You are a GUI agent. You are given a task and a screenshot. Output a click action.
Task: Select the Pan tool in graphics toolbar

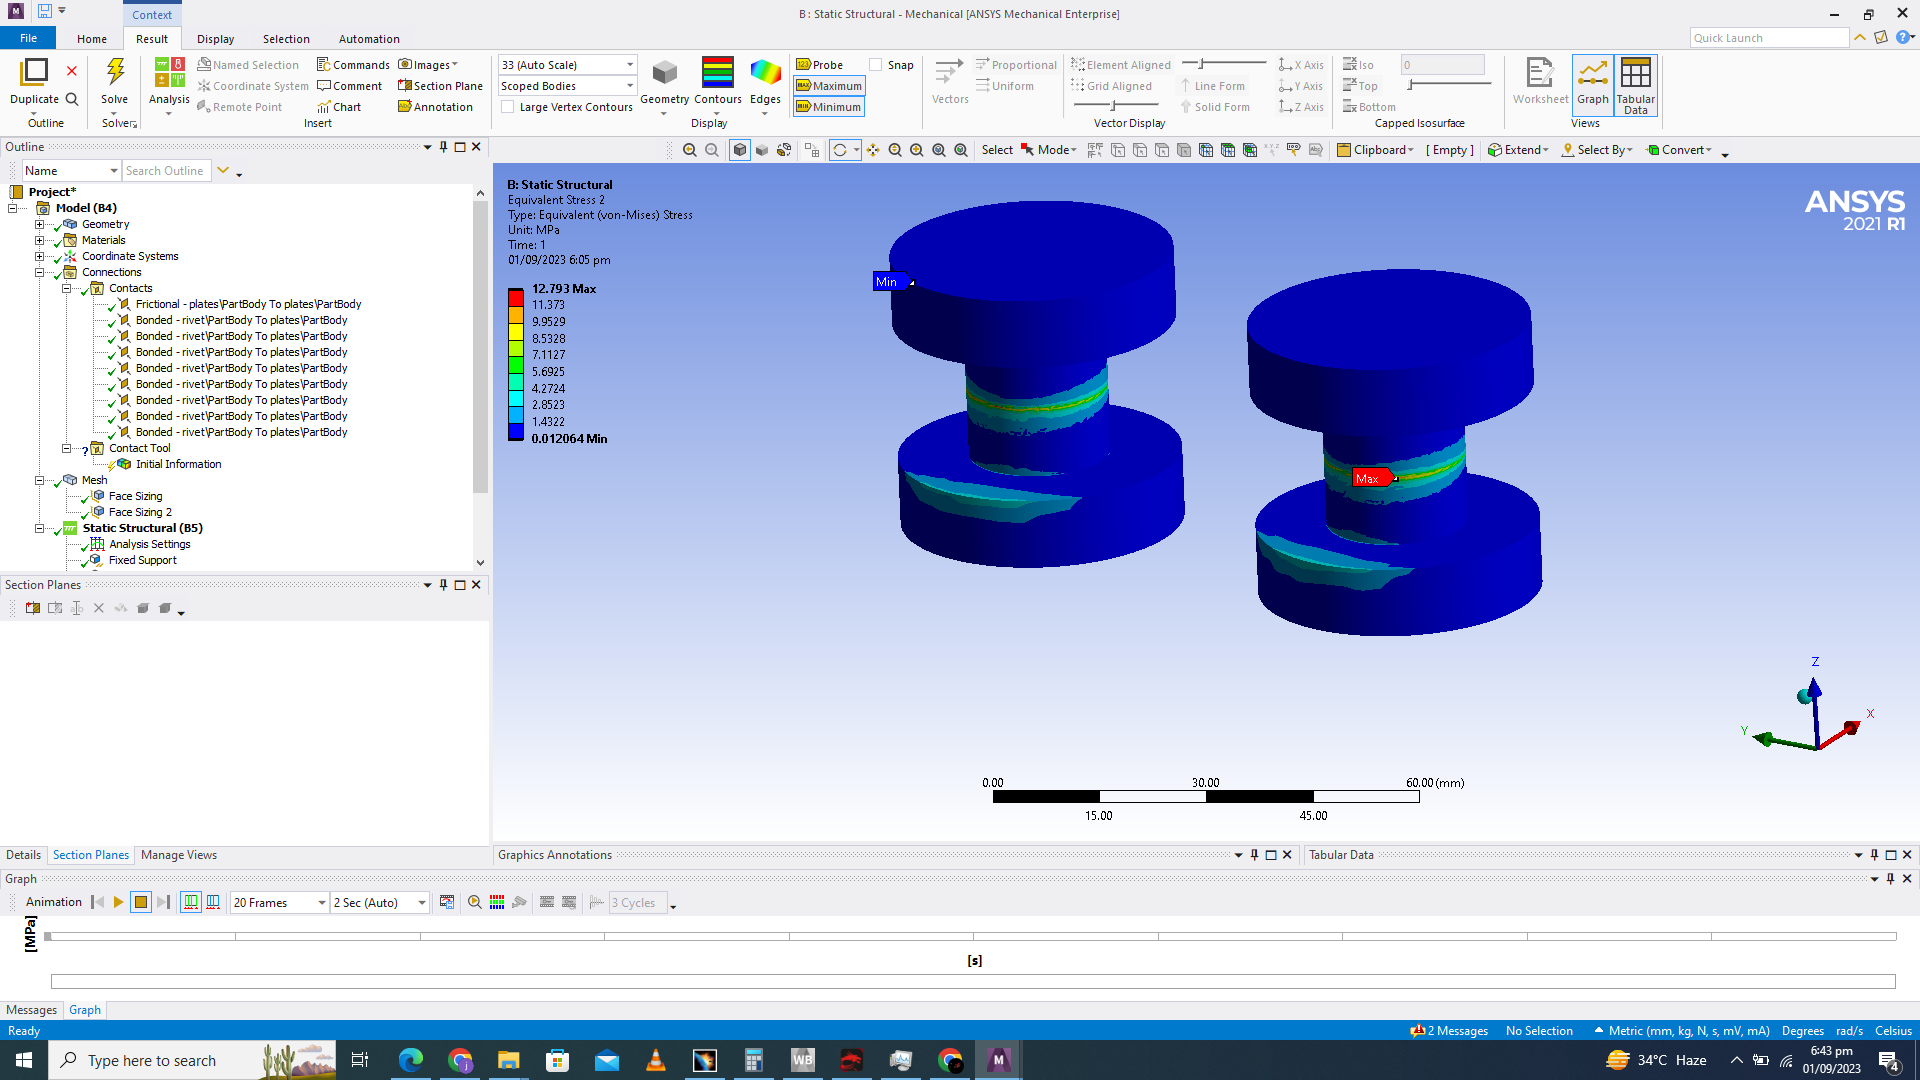[x=873, y=150]
